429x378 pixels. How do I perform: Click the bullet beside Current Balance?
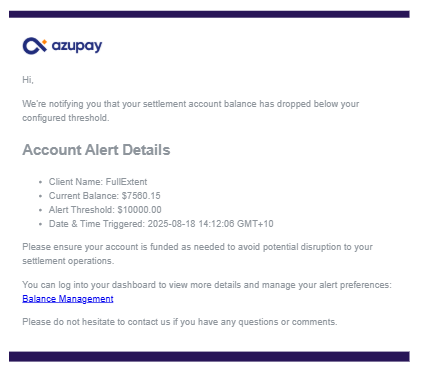tap(40, 196)
